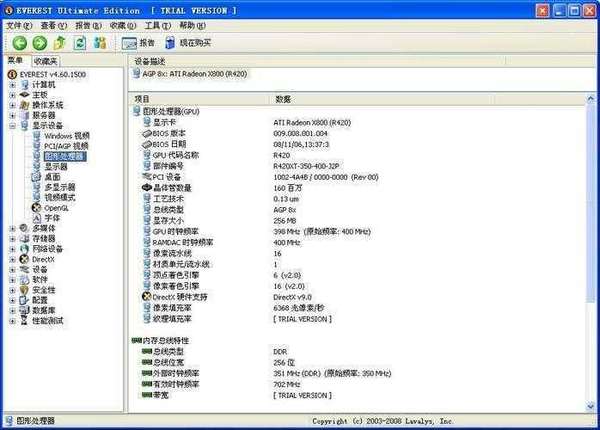Click the 操作系统 icon in tree

(25, 105)
